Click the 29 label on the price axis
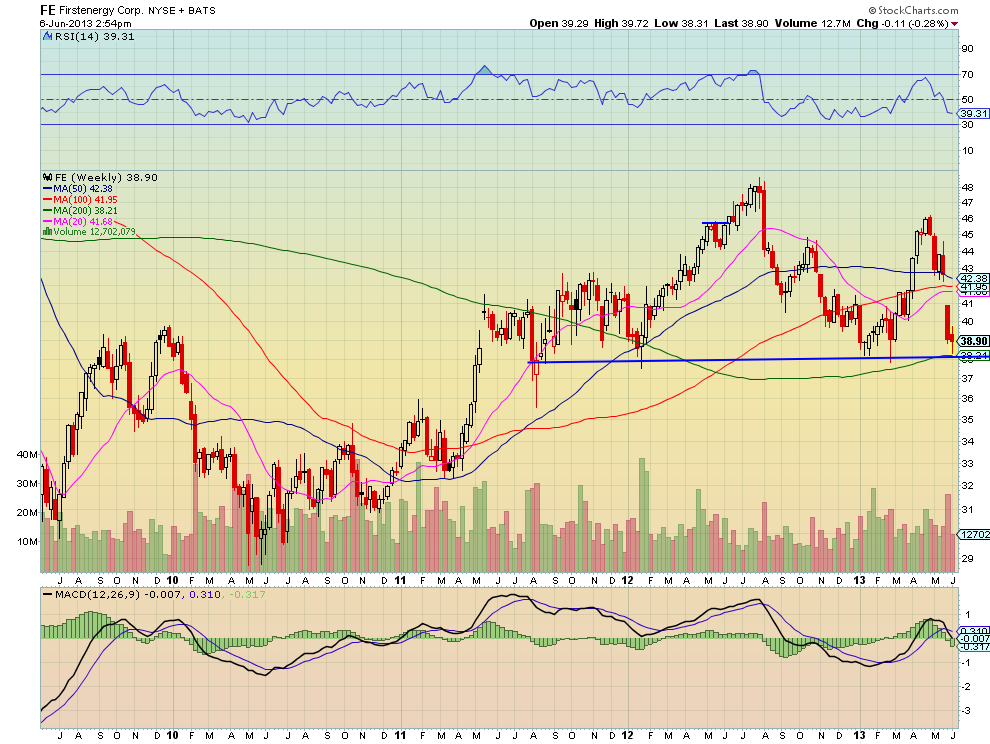Viewport: 990px width, 744px height. 969,558
